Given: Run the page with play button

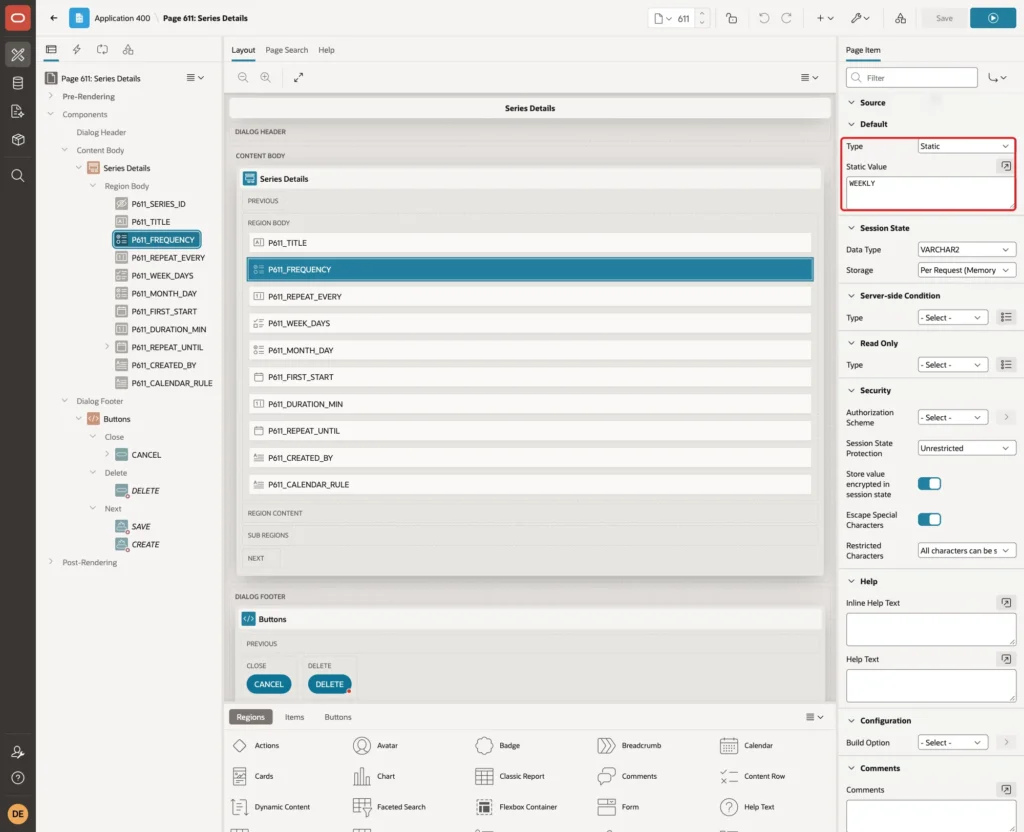Looking at the screenshot, I should coord(992,18).
